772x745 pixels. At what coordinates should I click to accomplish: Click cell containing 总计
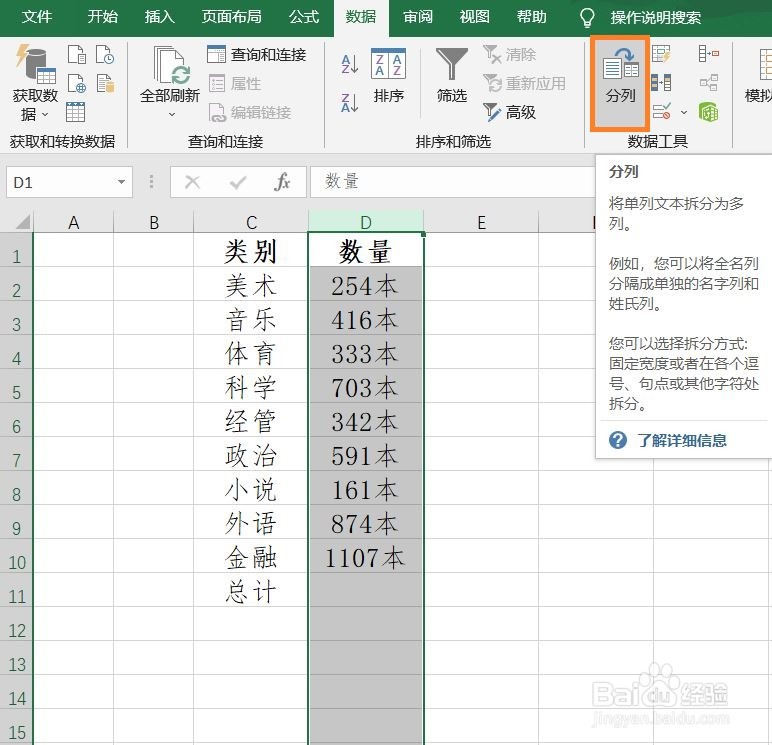[251, 590]
